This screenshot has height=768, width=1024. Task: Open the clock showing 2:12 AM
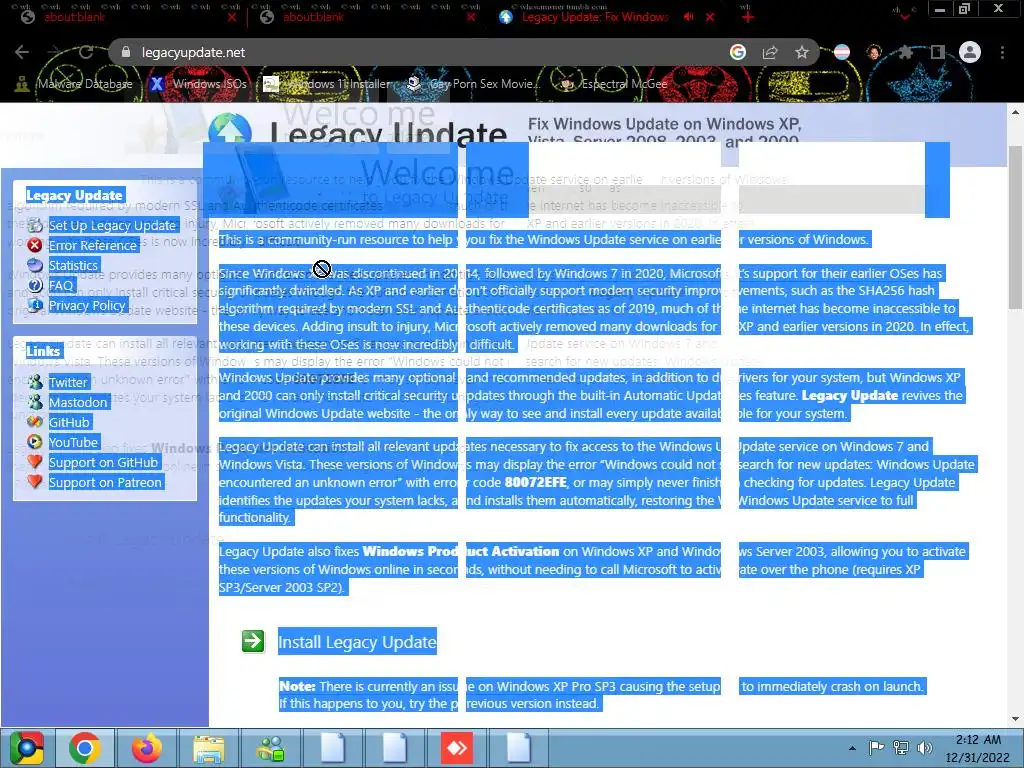(978, 748)
